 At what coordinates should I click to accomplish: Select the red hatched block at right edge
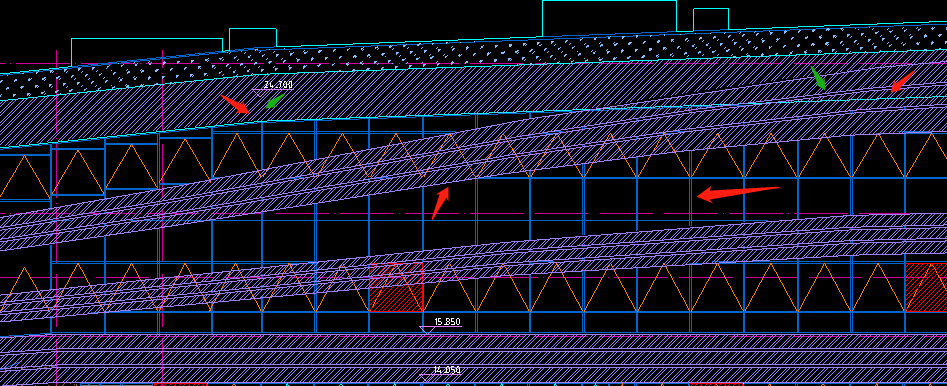click(x=926, y=287)
